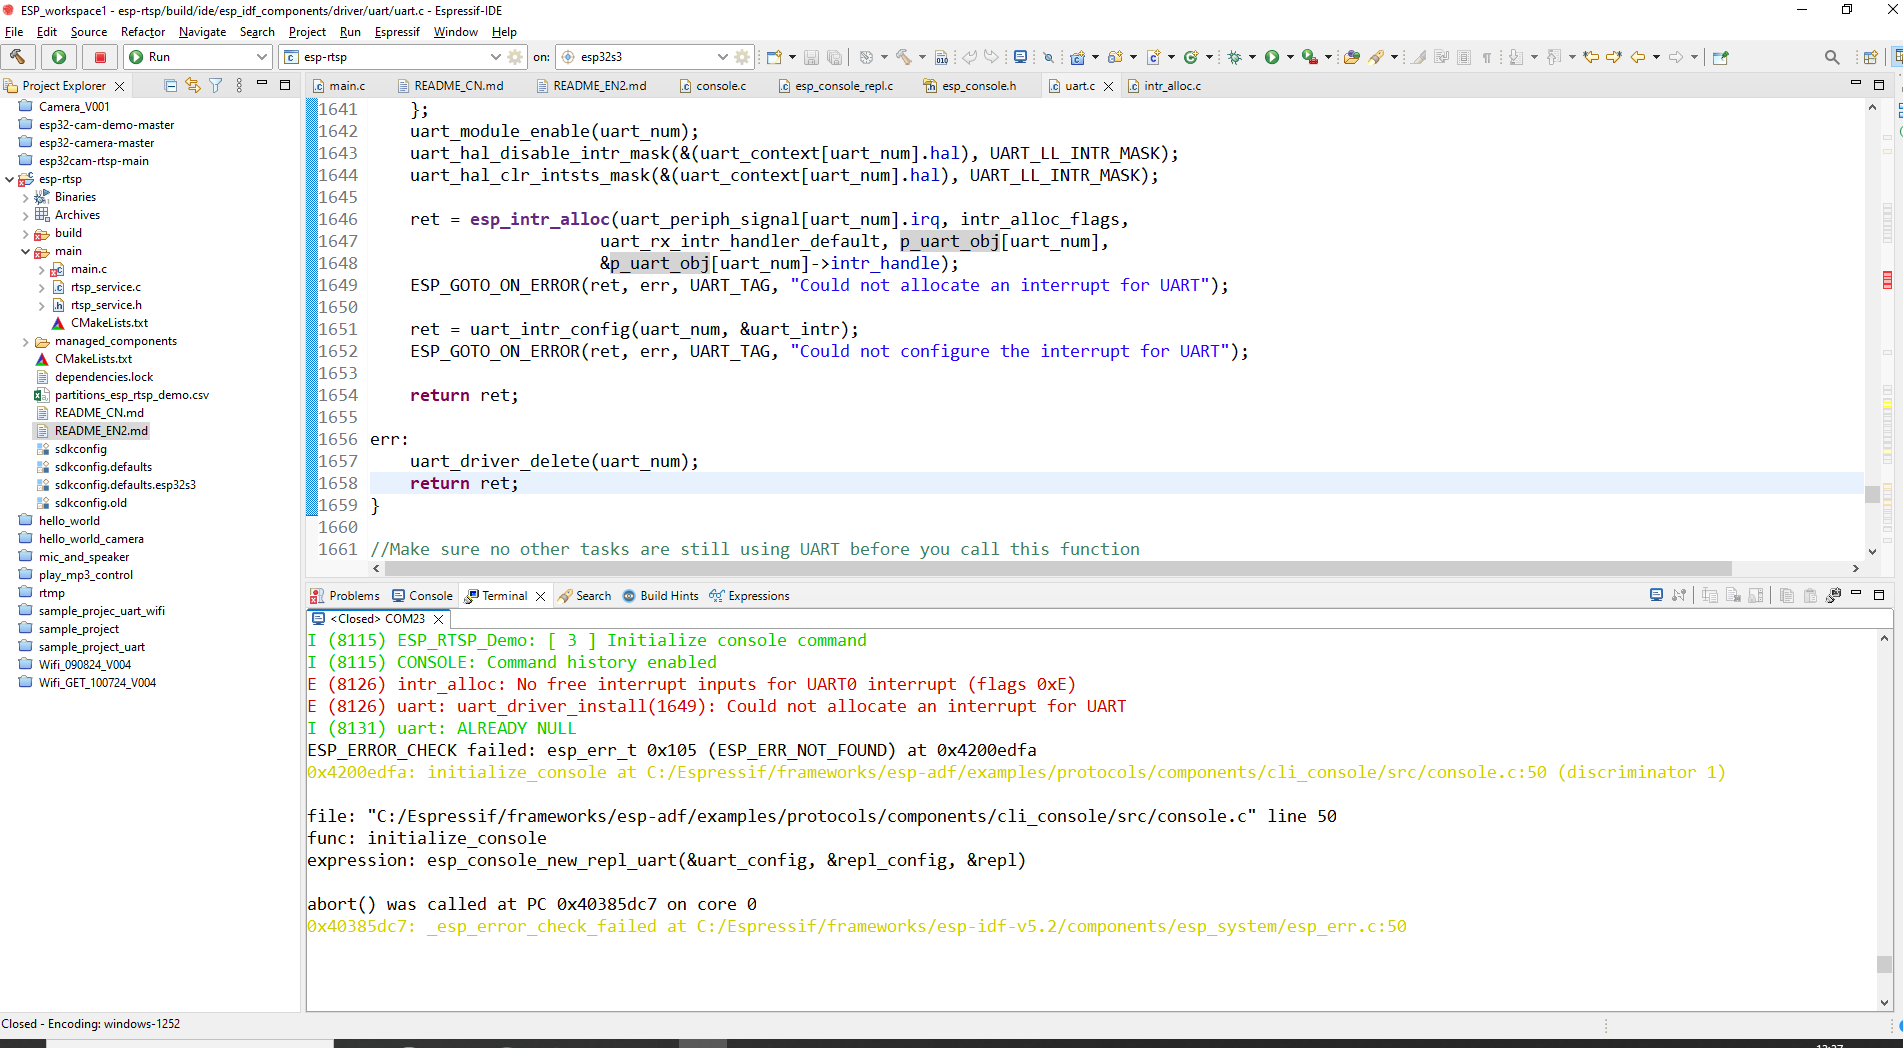Click the Search flashlight toolbar icon
Image resolution: width=1903 pixels, height=1048 pixels.
pos(1376,57)
